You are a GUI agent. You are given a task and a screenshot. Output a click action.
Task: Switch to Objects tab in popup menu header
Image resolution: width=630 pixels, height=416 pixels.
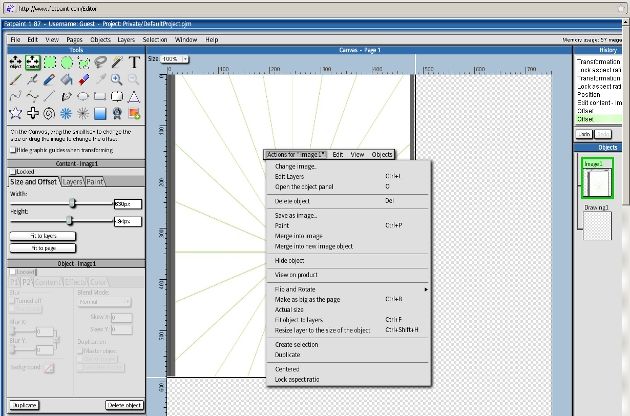click(x=382, y=154)
